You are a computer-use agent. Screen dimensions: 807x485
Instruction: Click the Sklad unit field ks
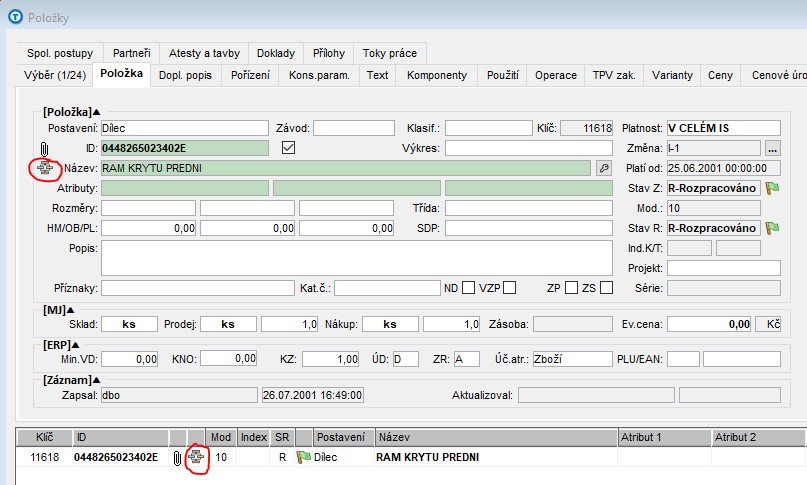pyautogui.click(x=129, y=324)
